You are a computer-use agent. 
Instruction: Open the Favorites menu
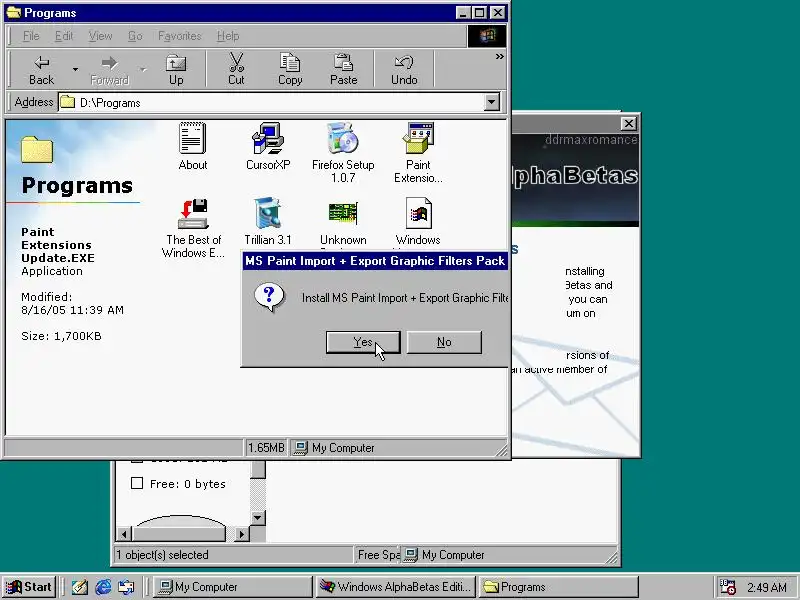point(179,36)
